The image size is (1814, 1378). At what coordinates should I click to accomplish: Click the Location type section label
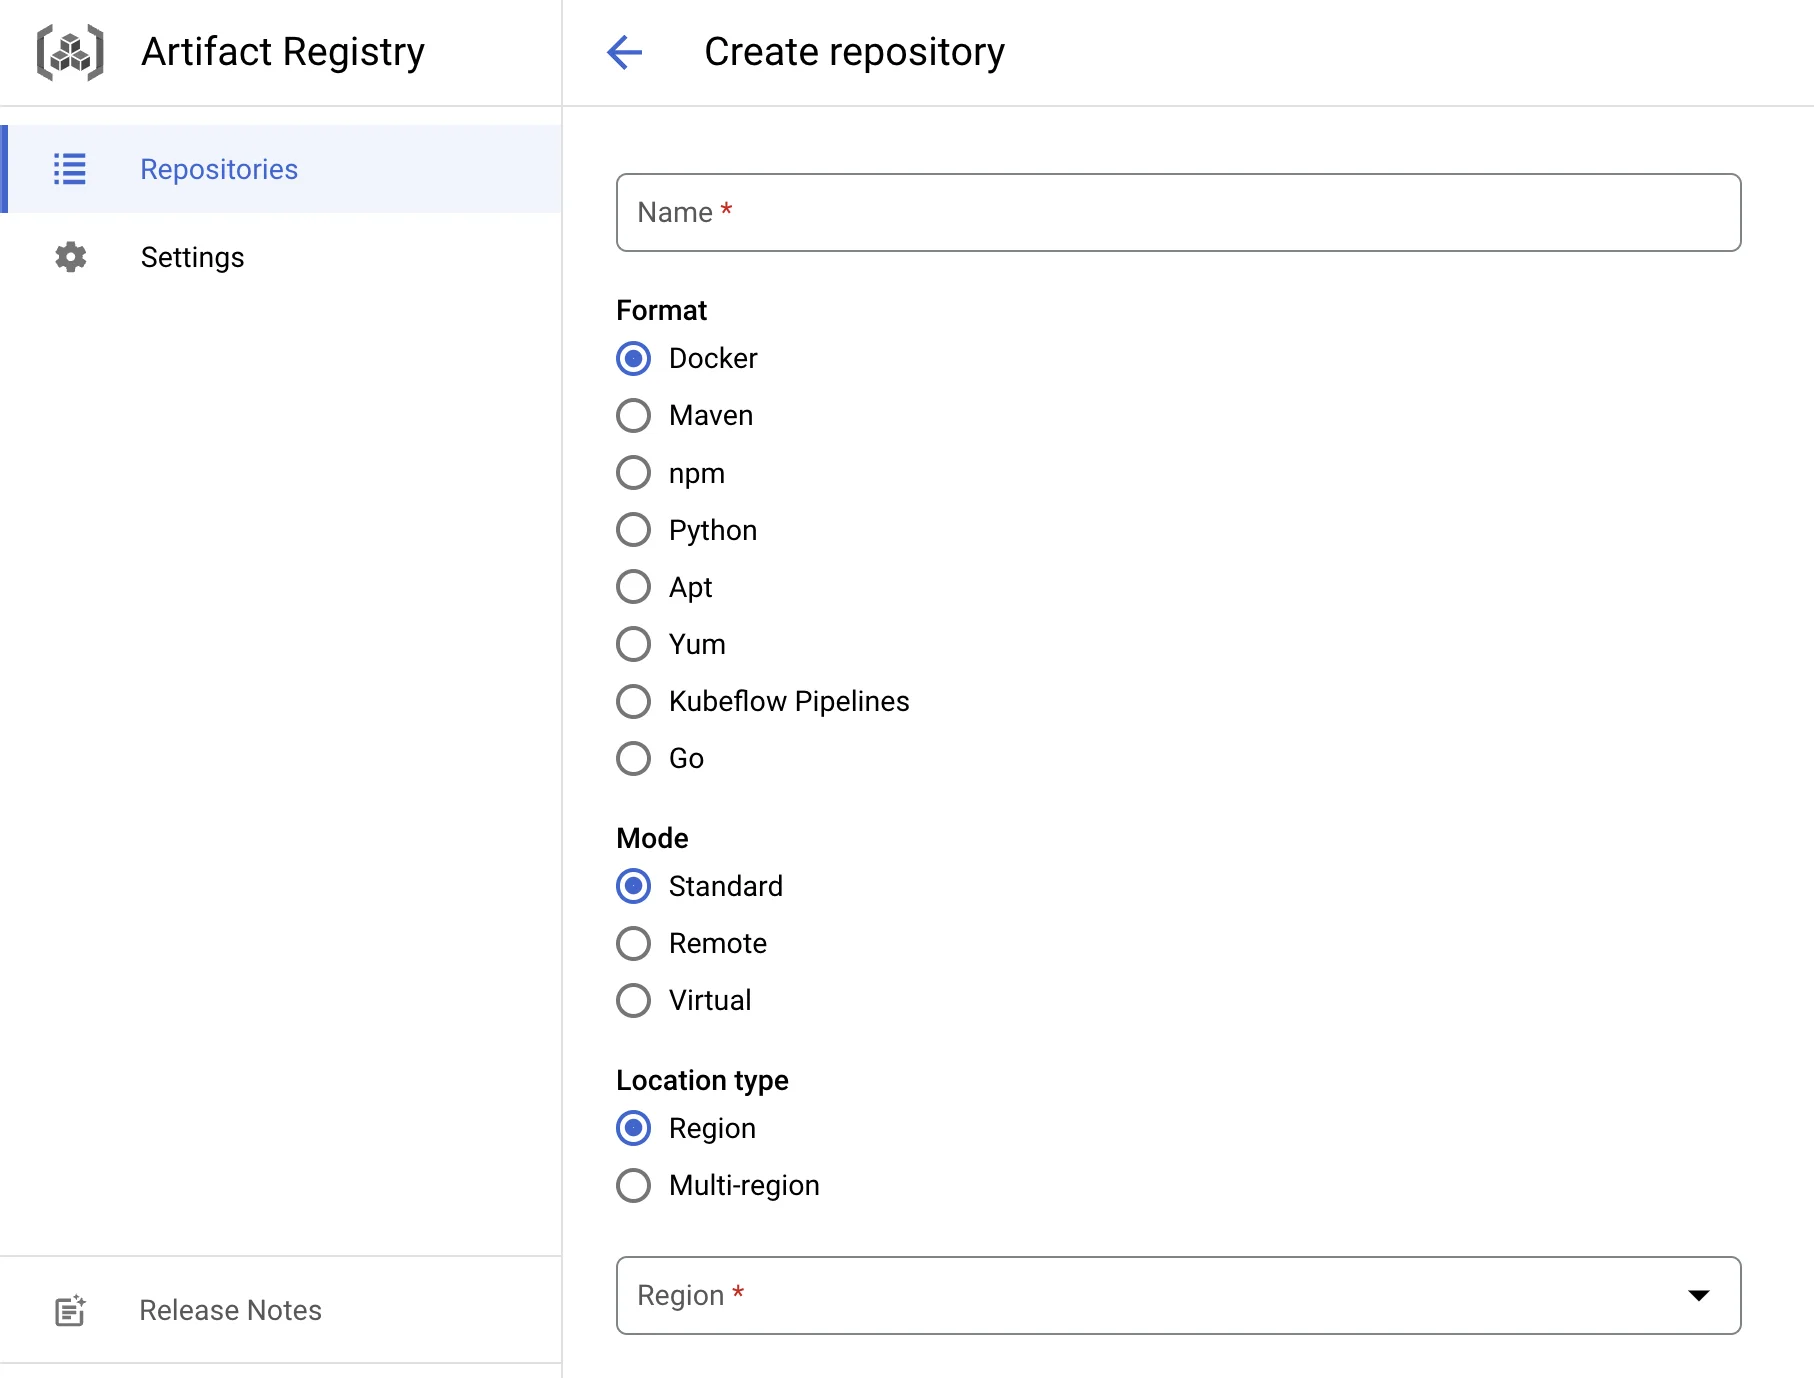coord(702,1080)
